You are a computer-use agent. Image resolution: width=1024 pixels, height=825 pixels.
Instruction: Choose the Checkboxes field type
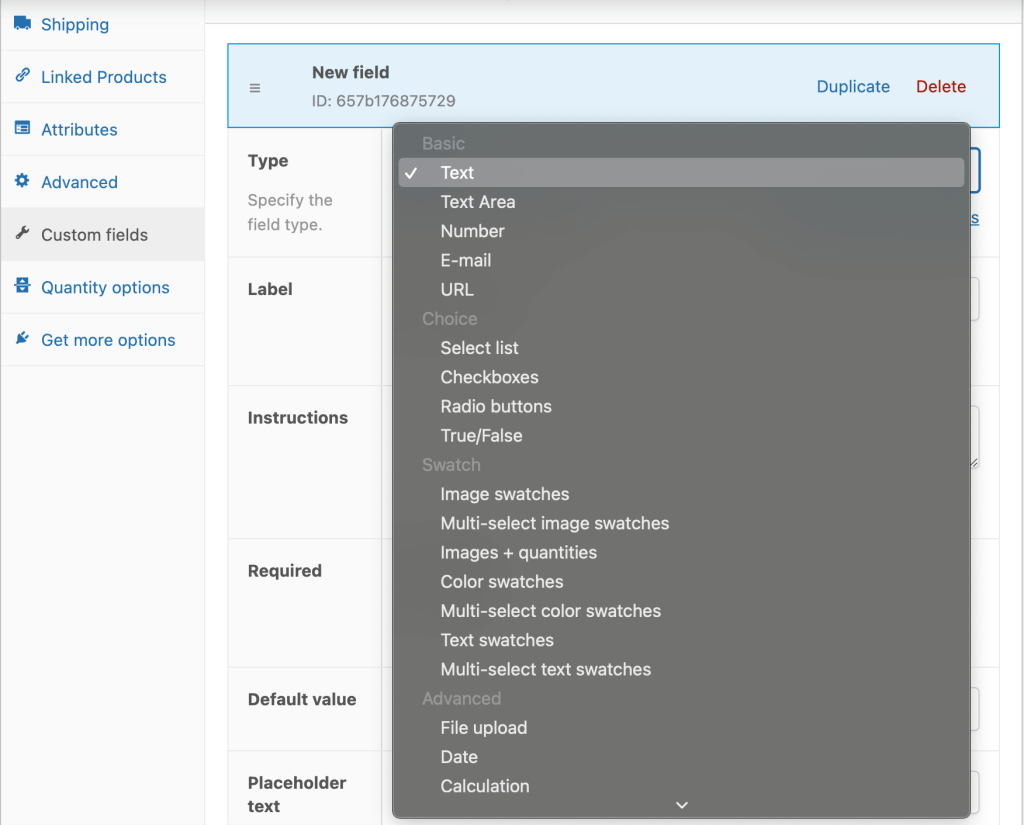[x=489, y=377]
